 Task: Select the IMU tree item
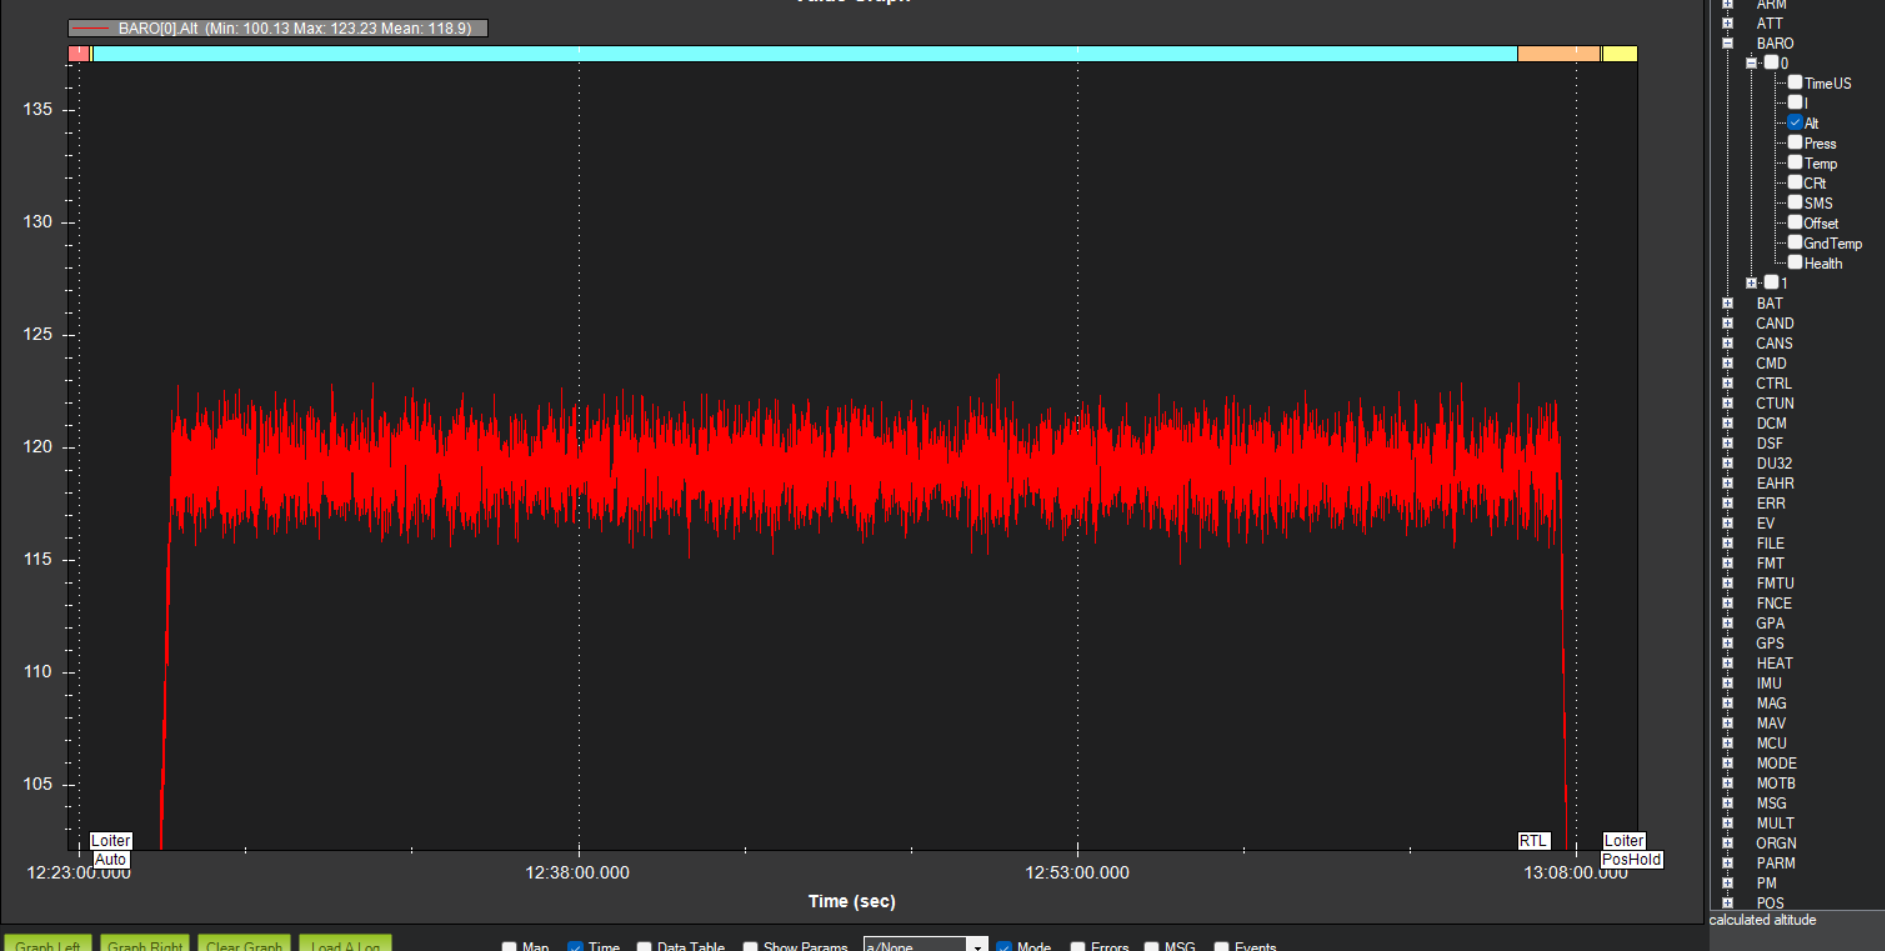1769,683
